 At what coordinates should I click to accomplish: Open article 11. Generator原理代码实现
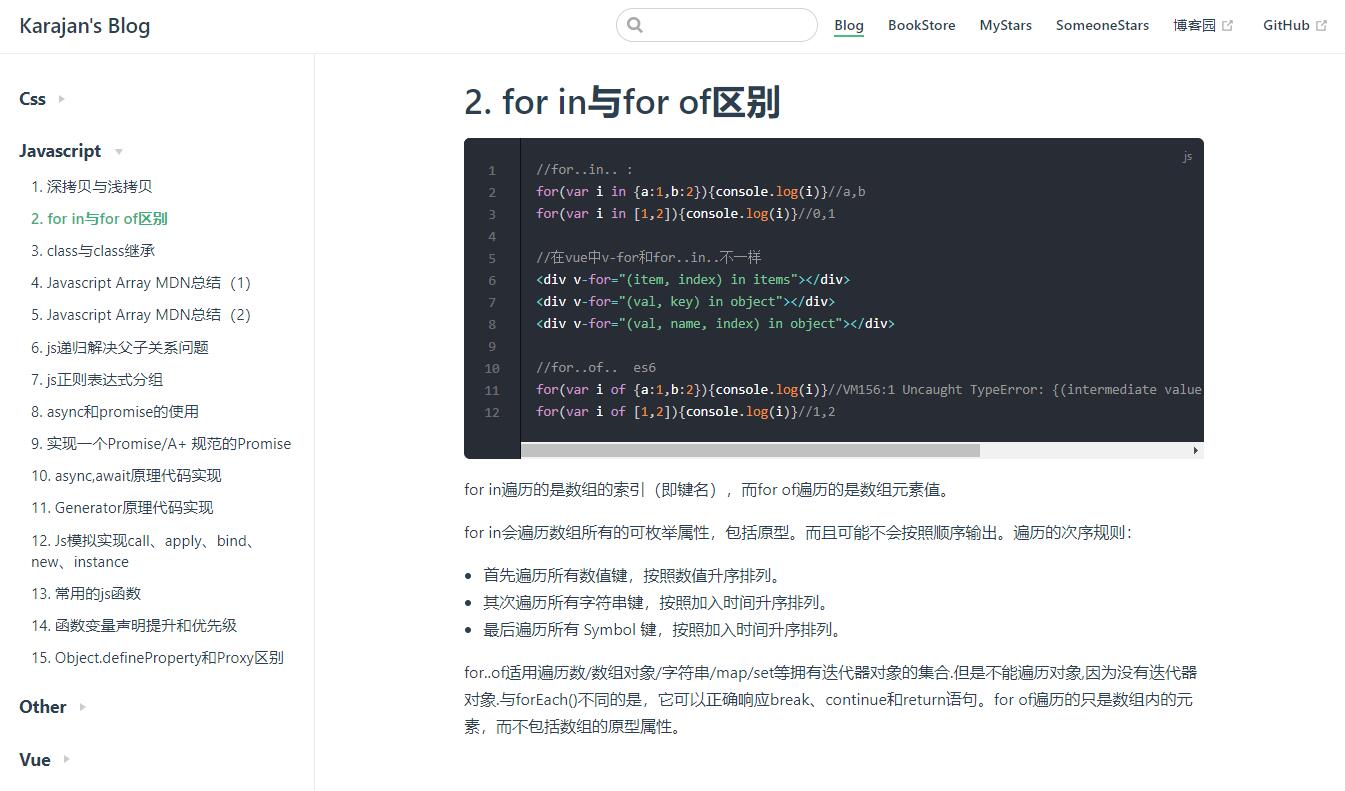click(122, 507)
